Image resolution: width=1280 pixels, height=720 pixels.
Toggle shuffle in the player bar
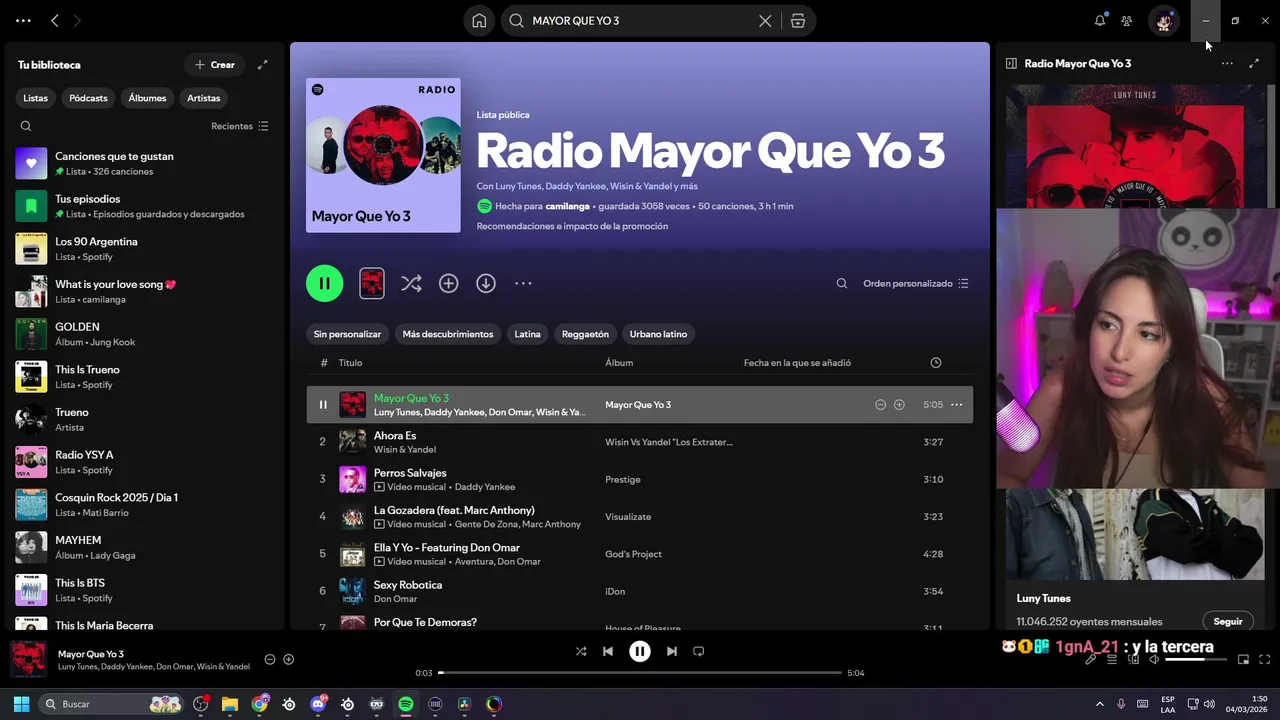click(581, 651)
